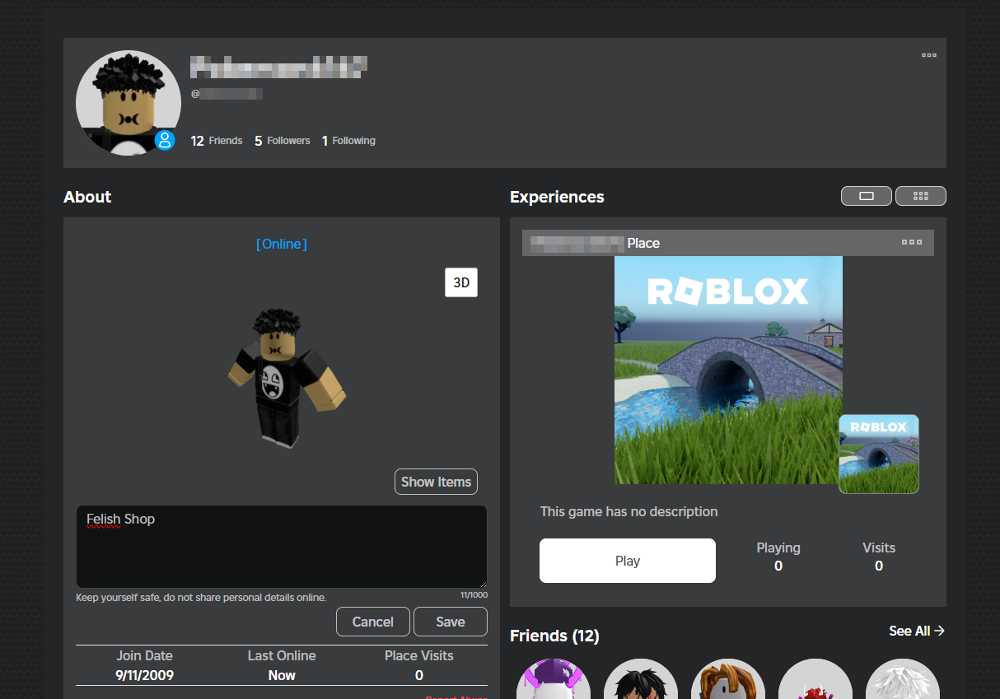The image size is (1000, 699).
Task: Save the About description
Action: [x=450, y=622]
